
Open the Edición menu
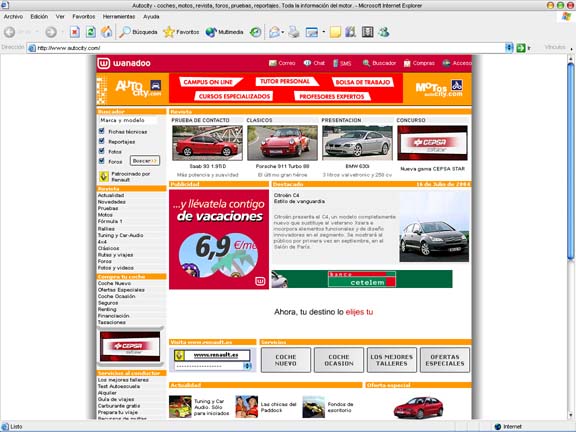[x=39, y=17]
